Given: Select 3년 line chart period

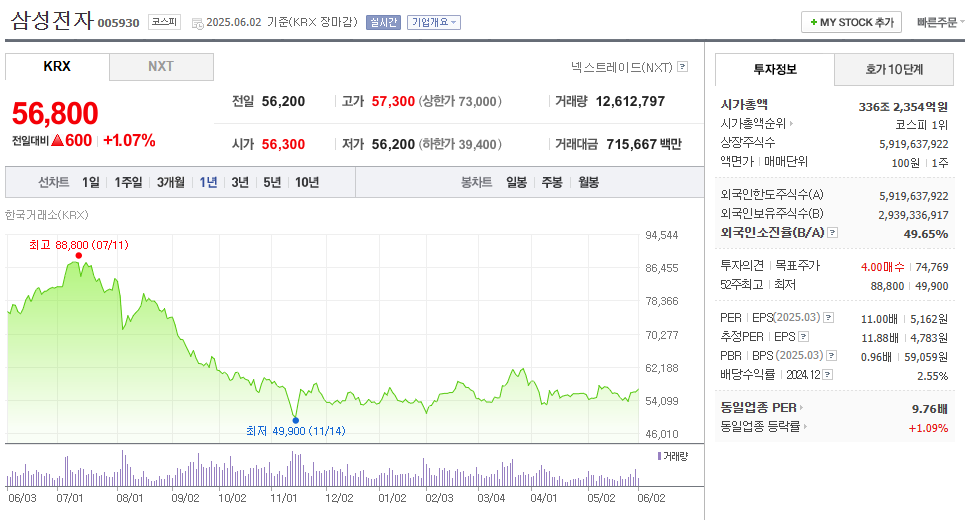Looking at the screenshot, I should pyautogui.click(x=240, y=182).
